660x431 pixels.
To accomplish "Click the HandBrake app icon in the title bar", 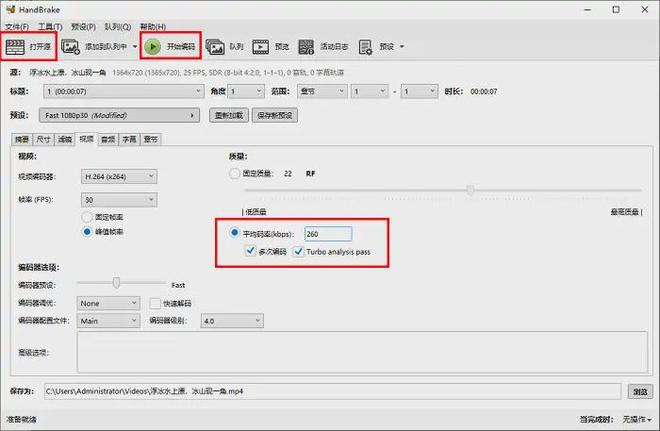I will pyautogui.click(x=11, y=9).
